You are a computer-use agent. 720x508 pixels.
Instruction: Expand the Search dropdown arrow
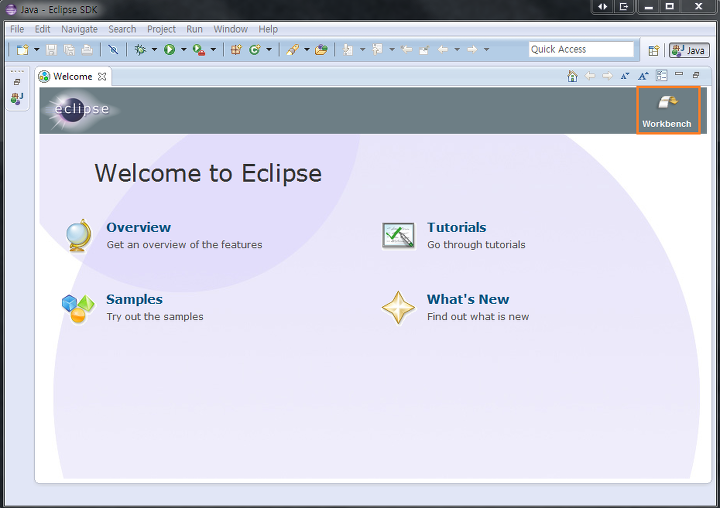[x=307, y=50]
